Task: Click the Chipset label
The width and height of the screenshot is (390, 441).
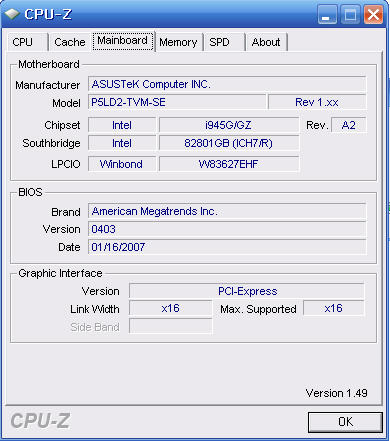Action: pyautogui.click(x=62, y=125)
